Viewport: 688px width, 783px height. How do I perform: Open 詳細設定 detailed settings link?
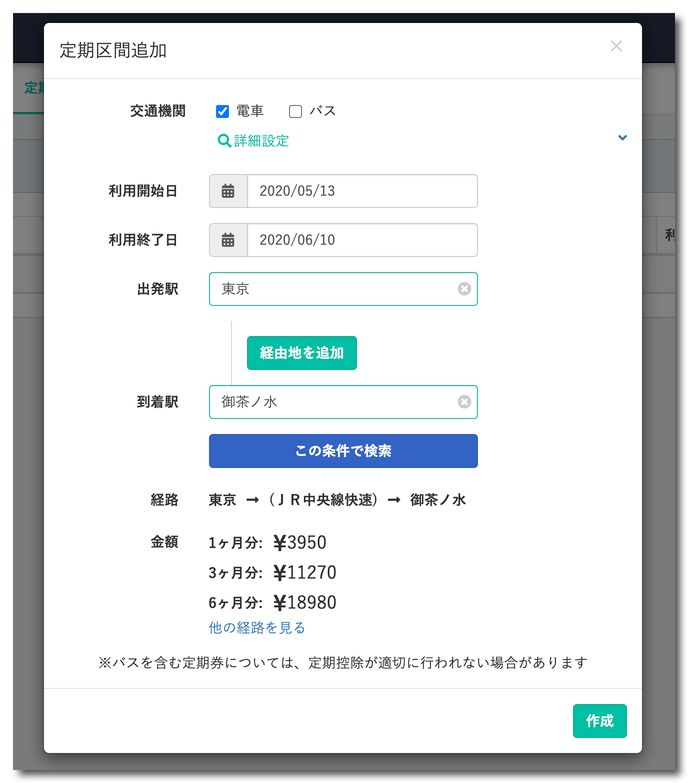click(x=261, y=141)
